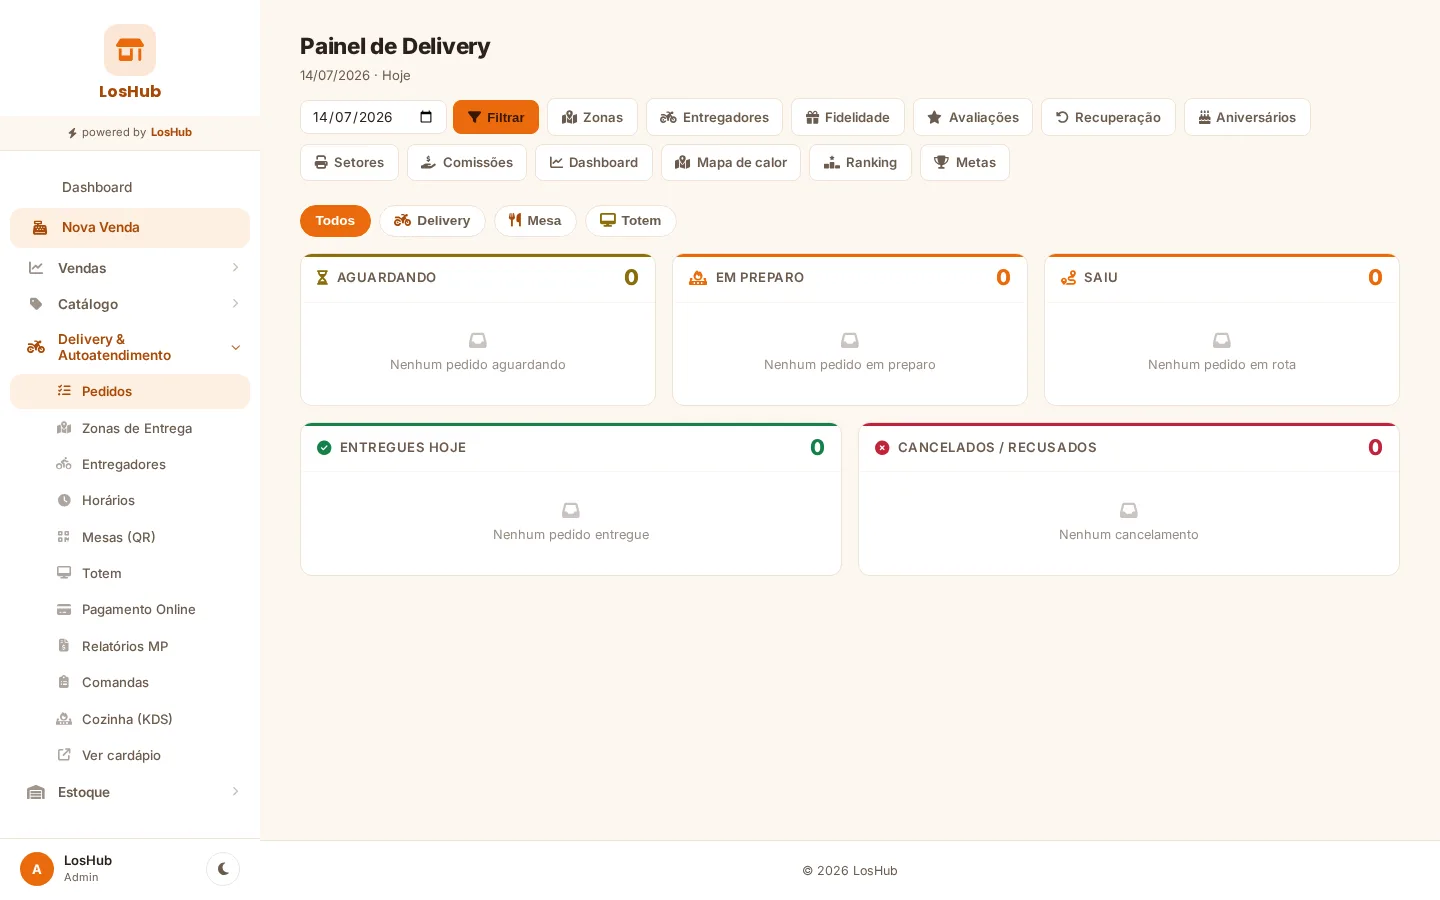Click the Entregues Hoje green check icon
This screenshot has height=900, width=1440.
click(324, 447)
